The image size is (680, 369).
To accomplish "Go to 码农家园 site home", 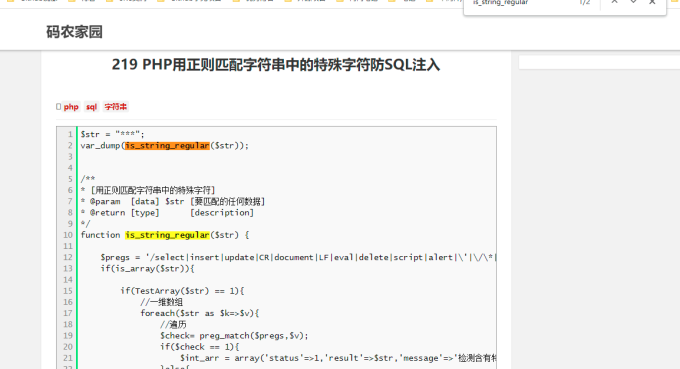I will click(74, 32).
